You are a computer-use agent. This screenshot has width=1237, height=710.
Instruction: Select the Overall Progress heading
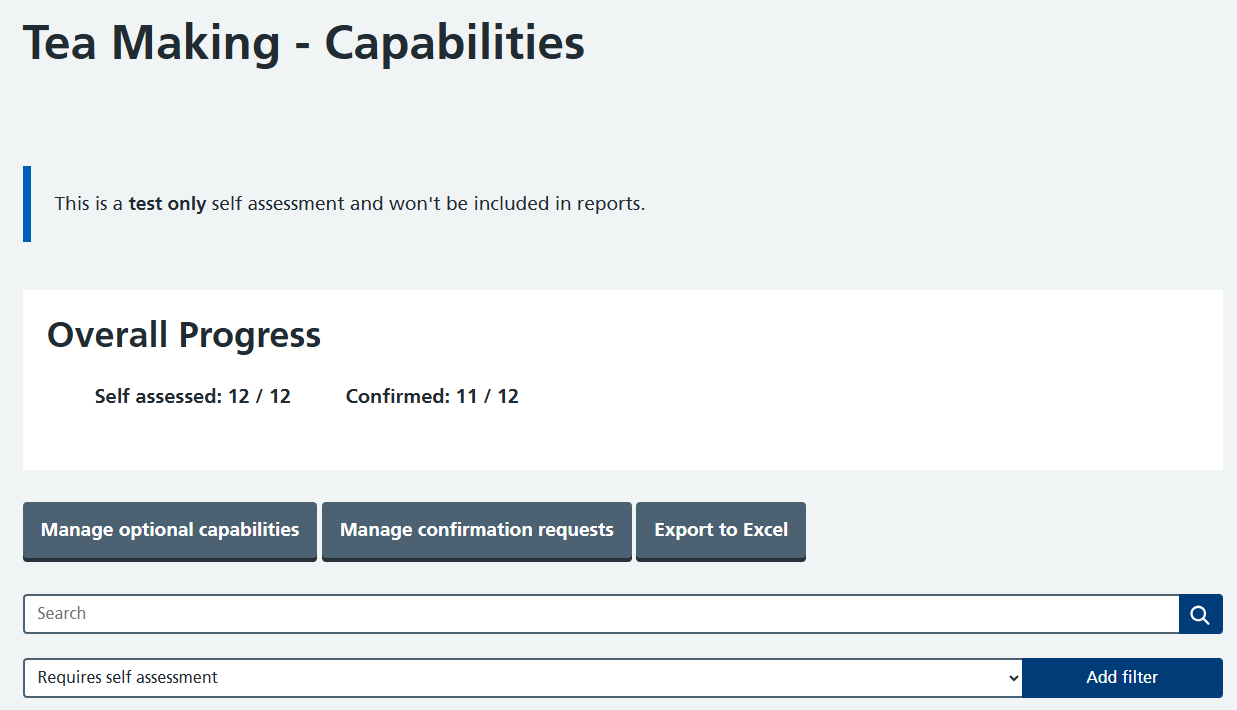[x=184, y=335]
